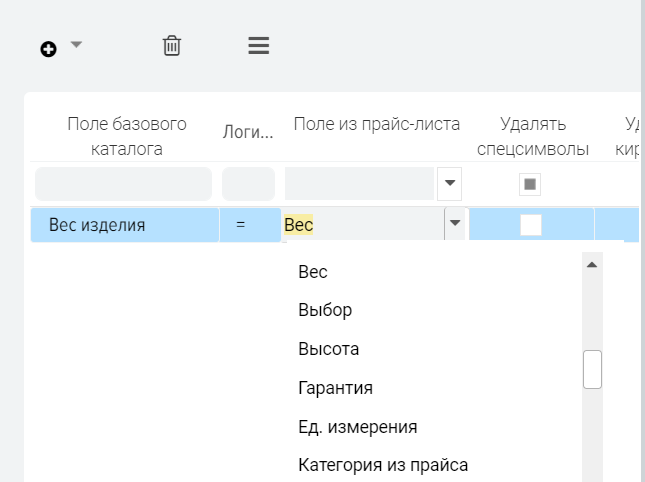Toggle the filter checkbox under Удалять спецсимволы
Screen dimensions: 645x482
tap(530, 184)
